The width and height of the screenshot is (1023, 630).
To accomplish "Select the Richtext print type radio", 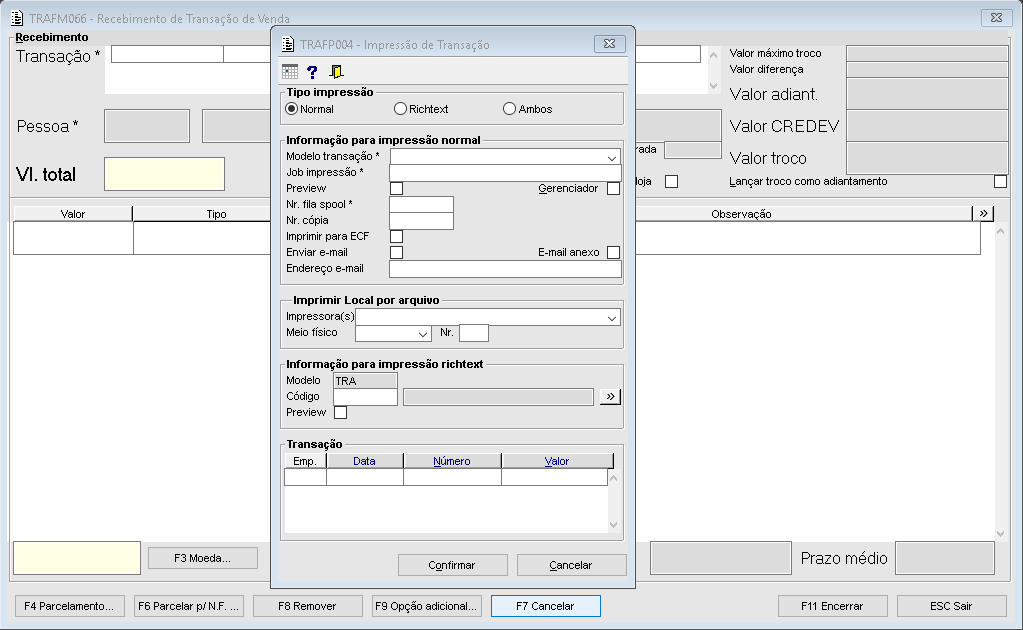I will [401, 109].
